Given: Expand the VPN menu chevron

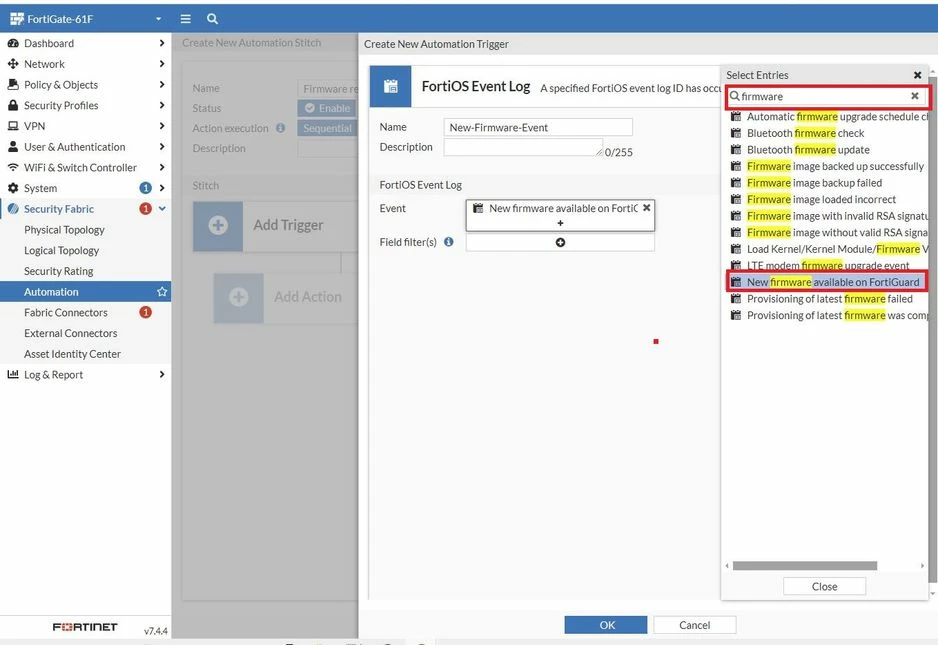Looking at the screenshot, I should 162,126.
